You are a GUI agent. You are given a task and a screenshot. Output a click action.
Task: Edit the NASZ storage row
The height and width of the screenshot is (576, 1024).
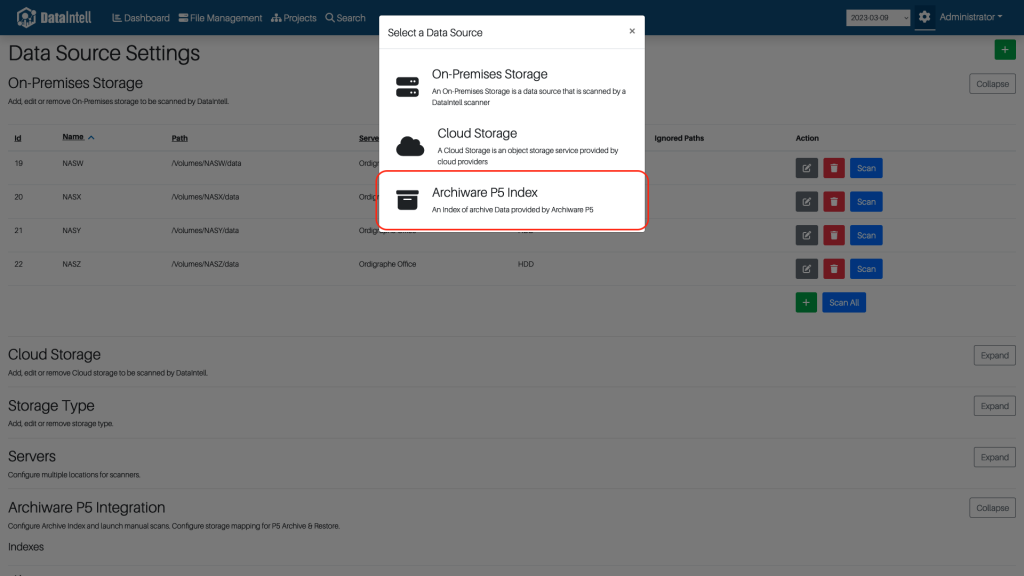pyautogui.click(x=807, y=269)
